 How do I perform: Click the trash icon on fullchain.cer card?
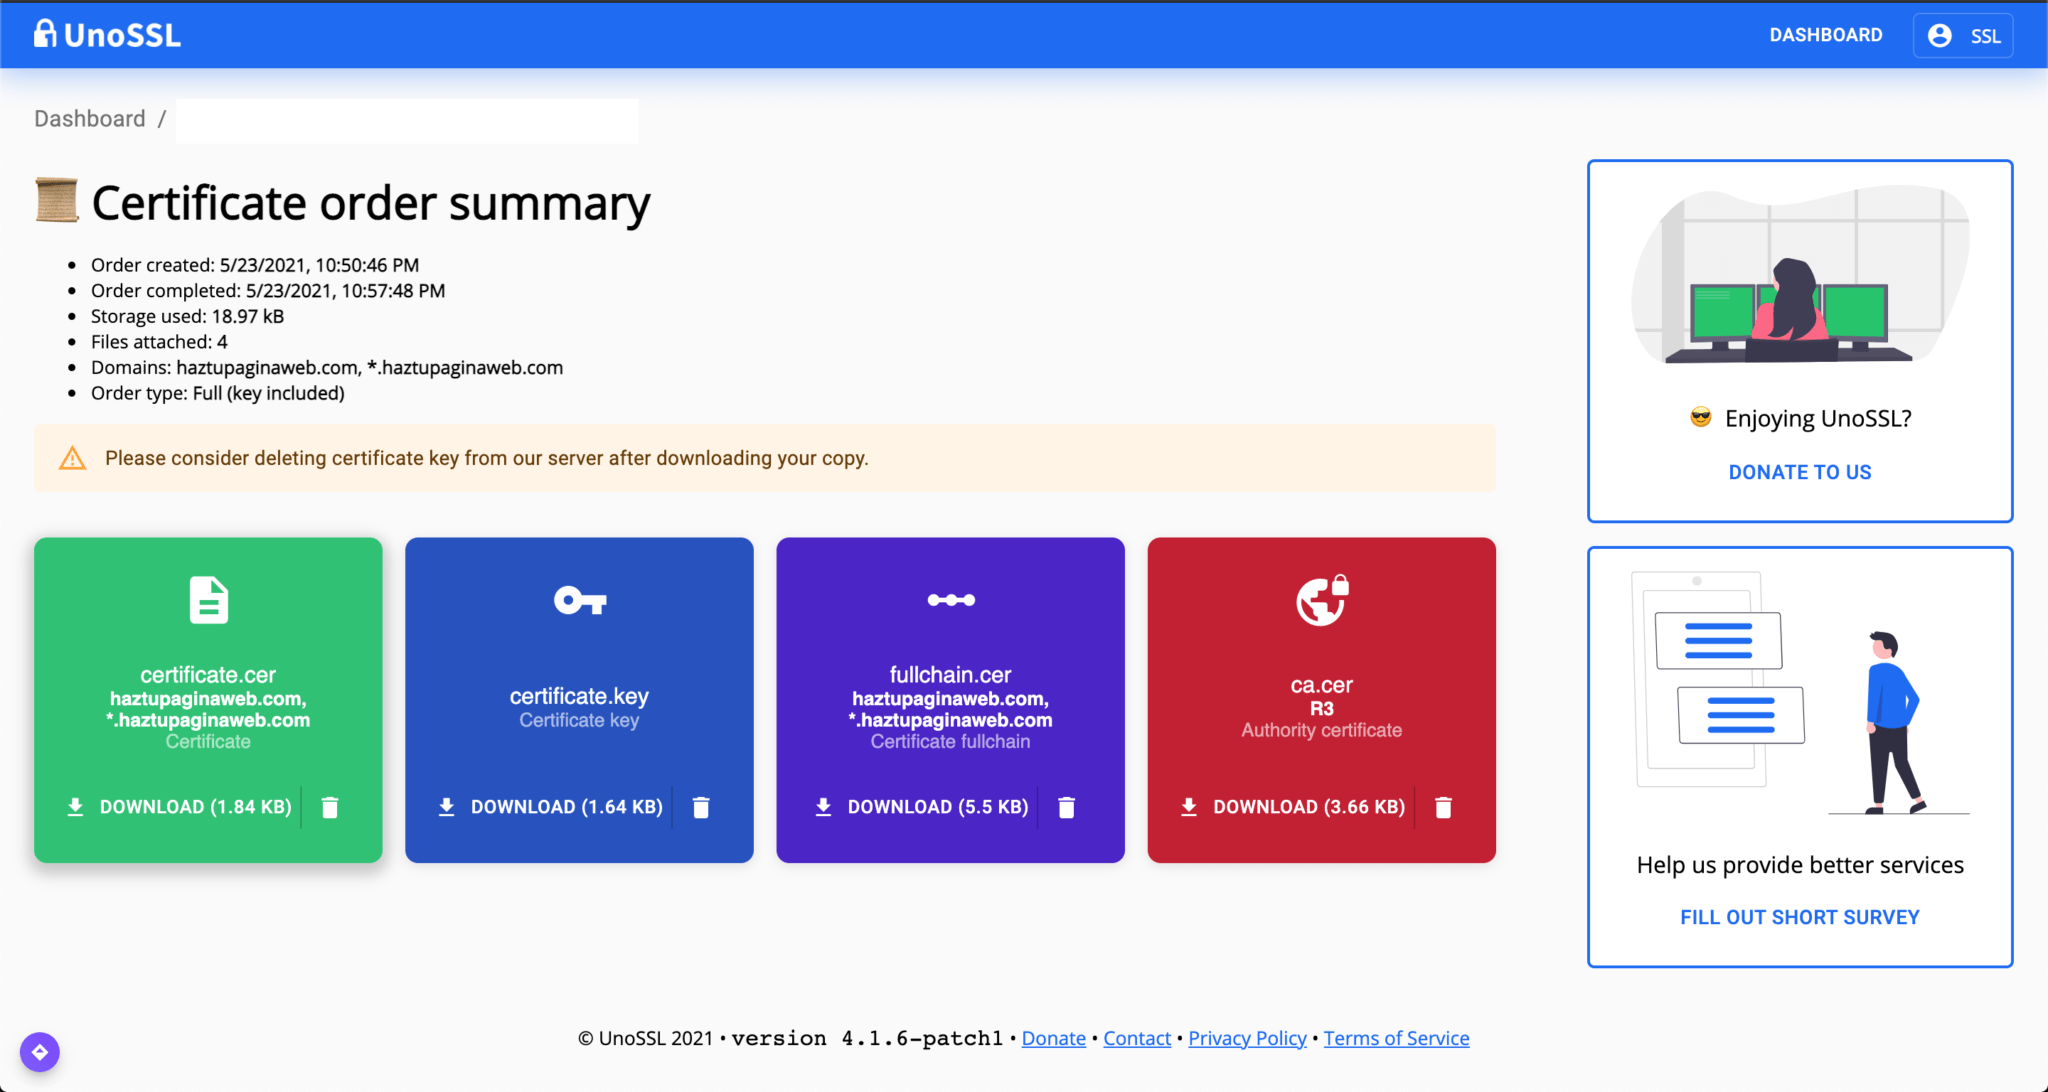click(1066, 807)
